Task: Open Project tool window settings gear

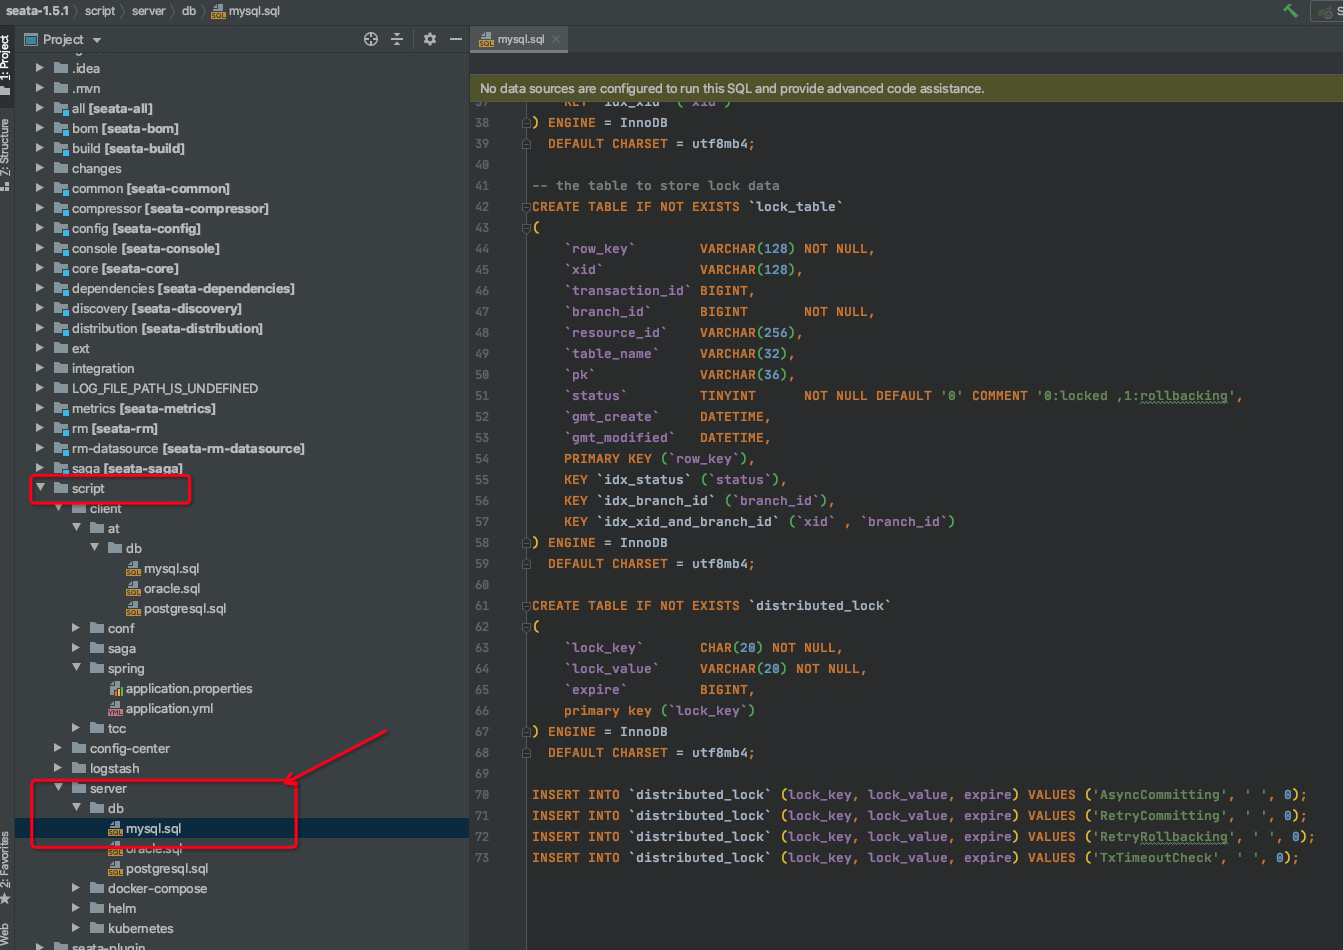Action: point(429,38)
